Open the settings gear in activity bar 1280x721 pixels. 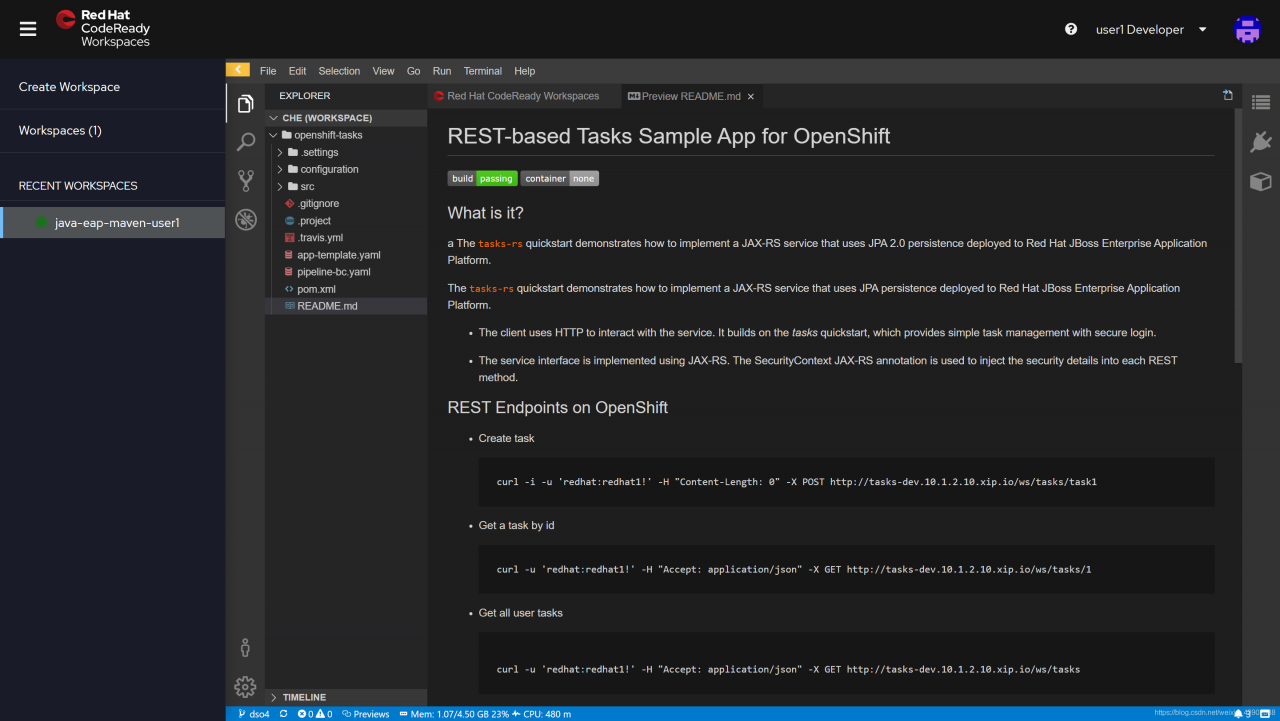point(246,686)
